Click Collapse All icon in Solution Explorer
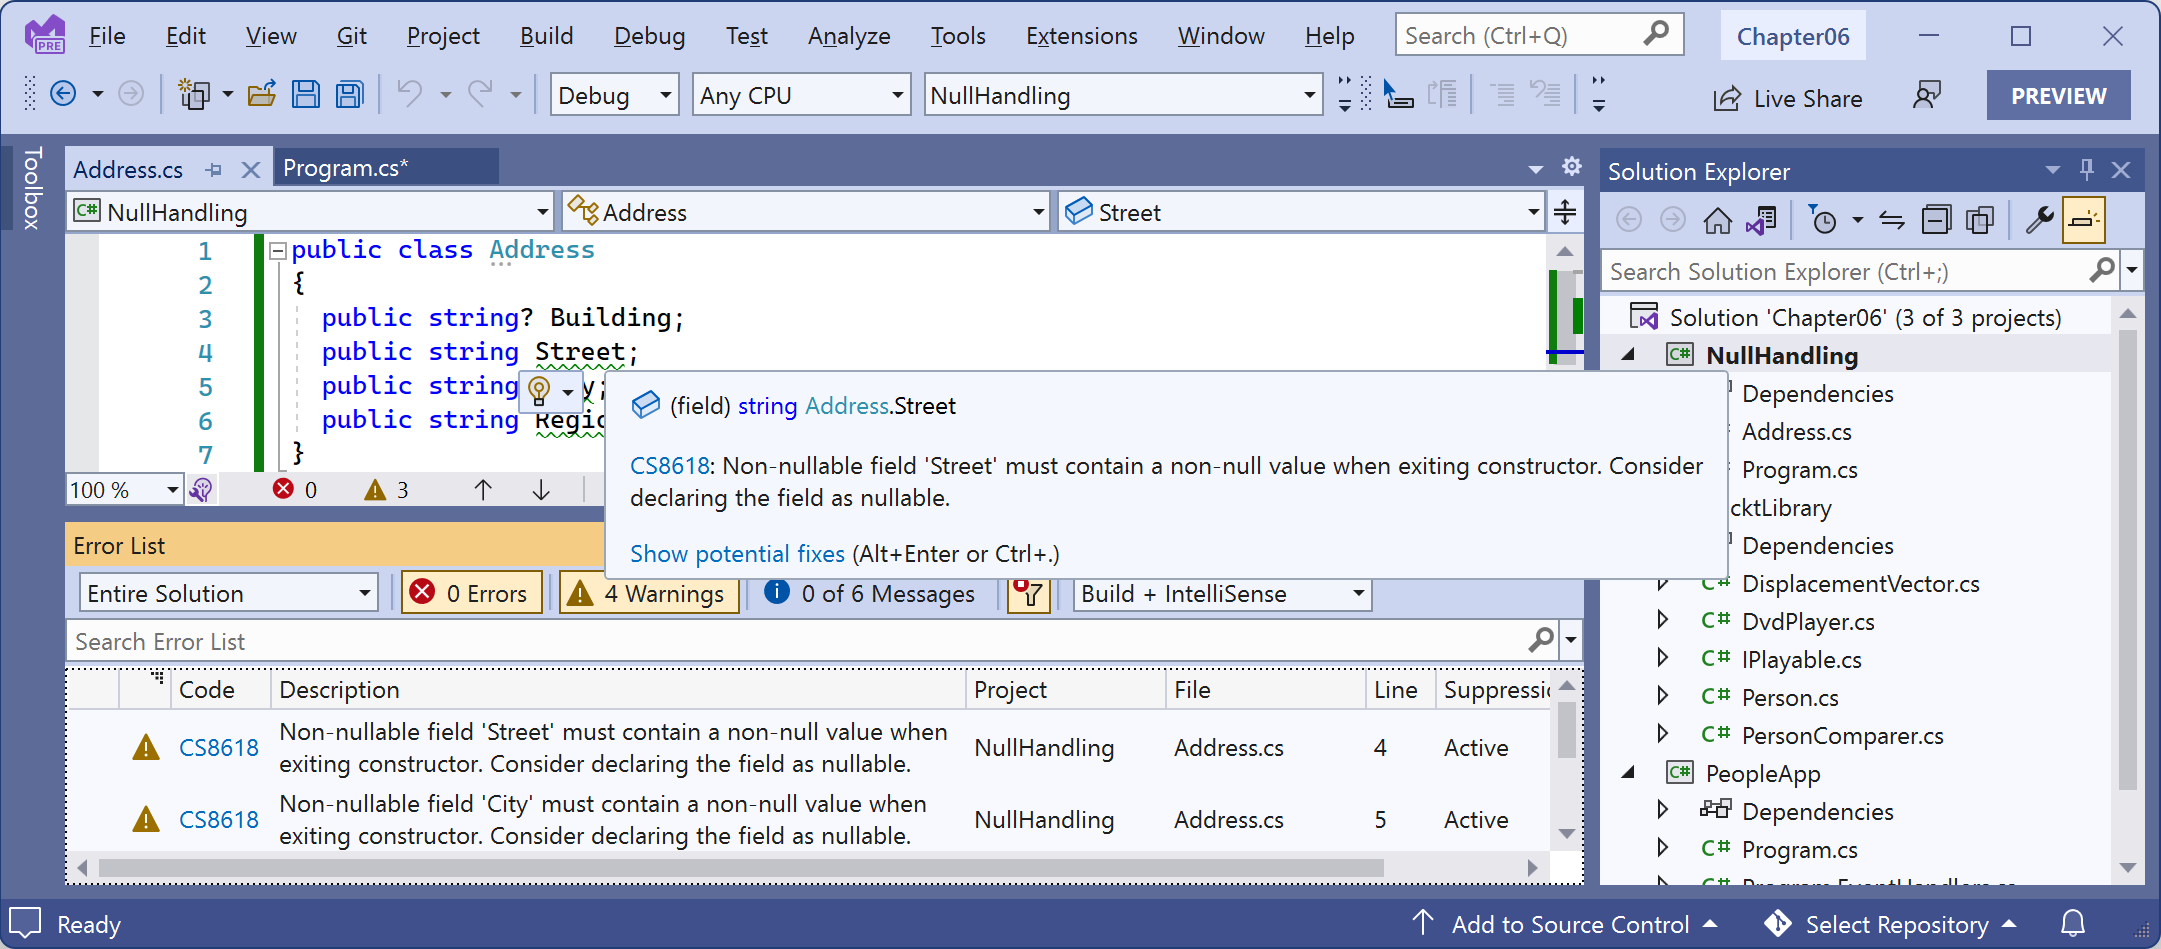 pos(1936,220)
